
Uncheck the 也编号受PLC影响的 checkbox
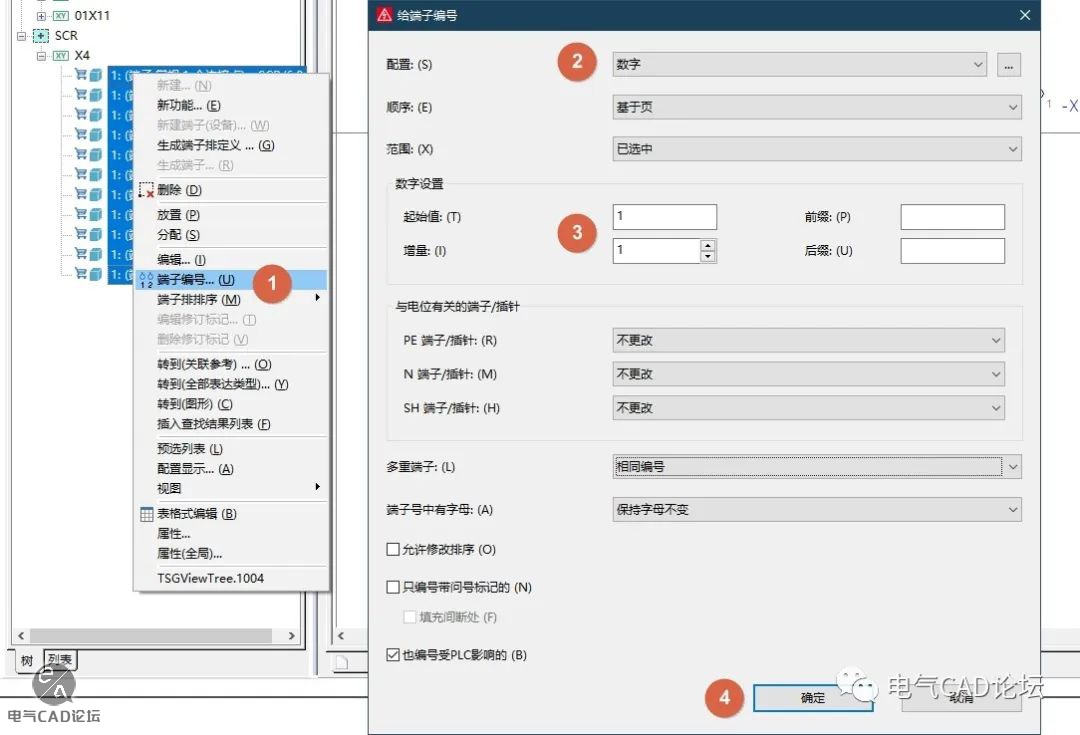393,655
